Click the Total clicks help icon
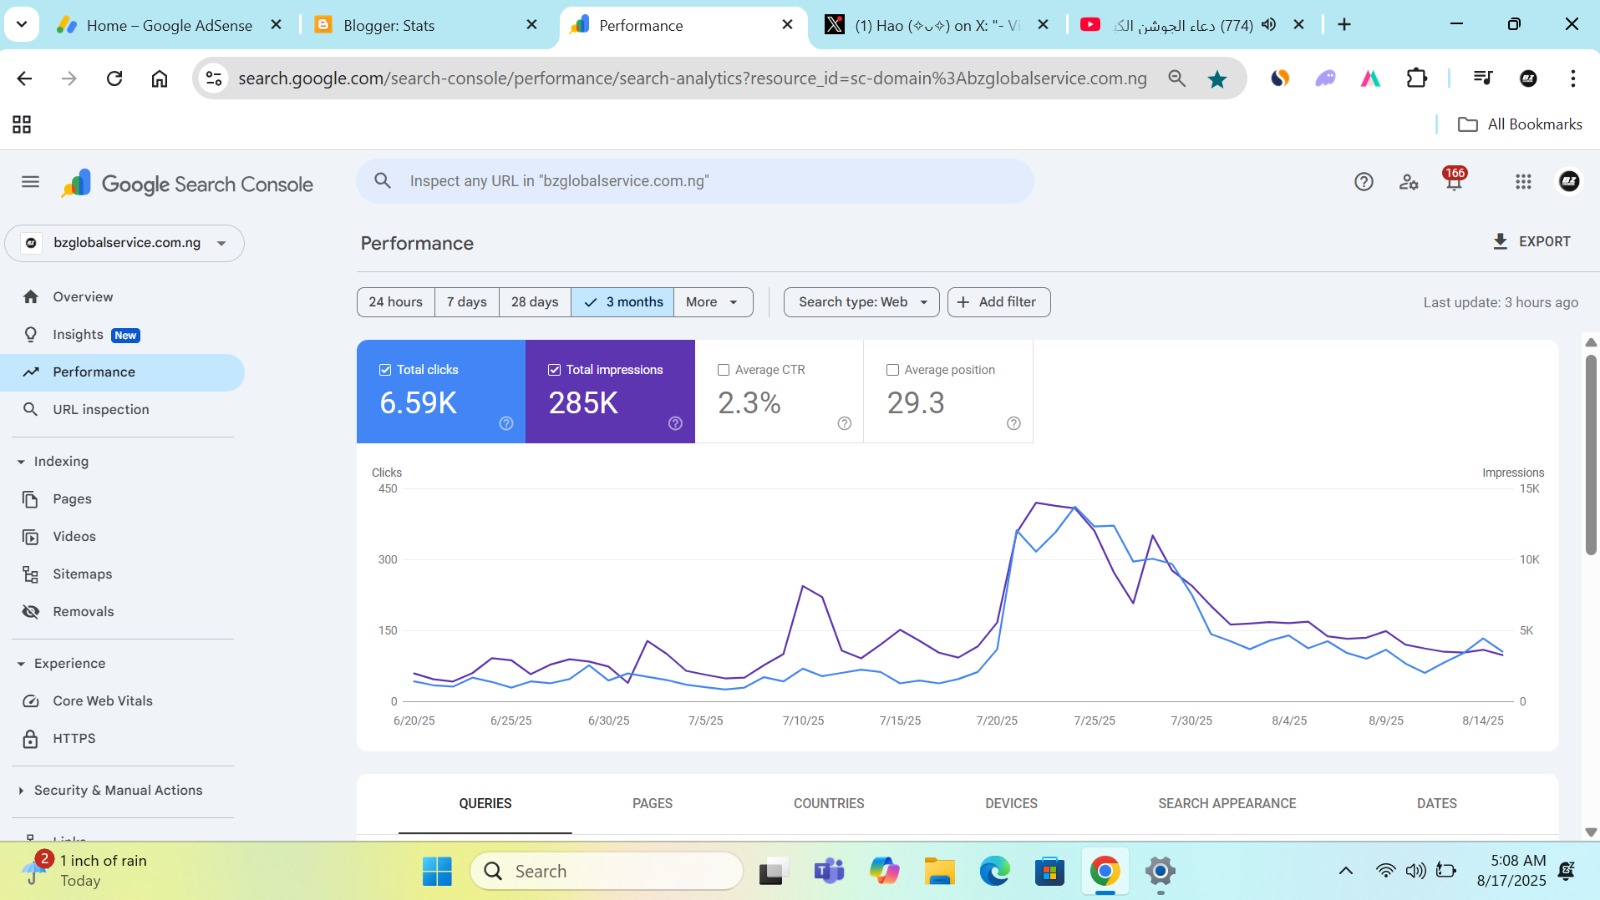Image resolution: width=1600 pixels, height=900 pixels. point(506,423)
